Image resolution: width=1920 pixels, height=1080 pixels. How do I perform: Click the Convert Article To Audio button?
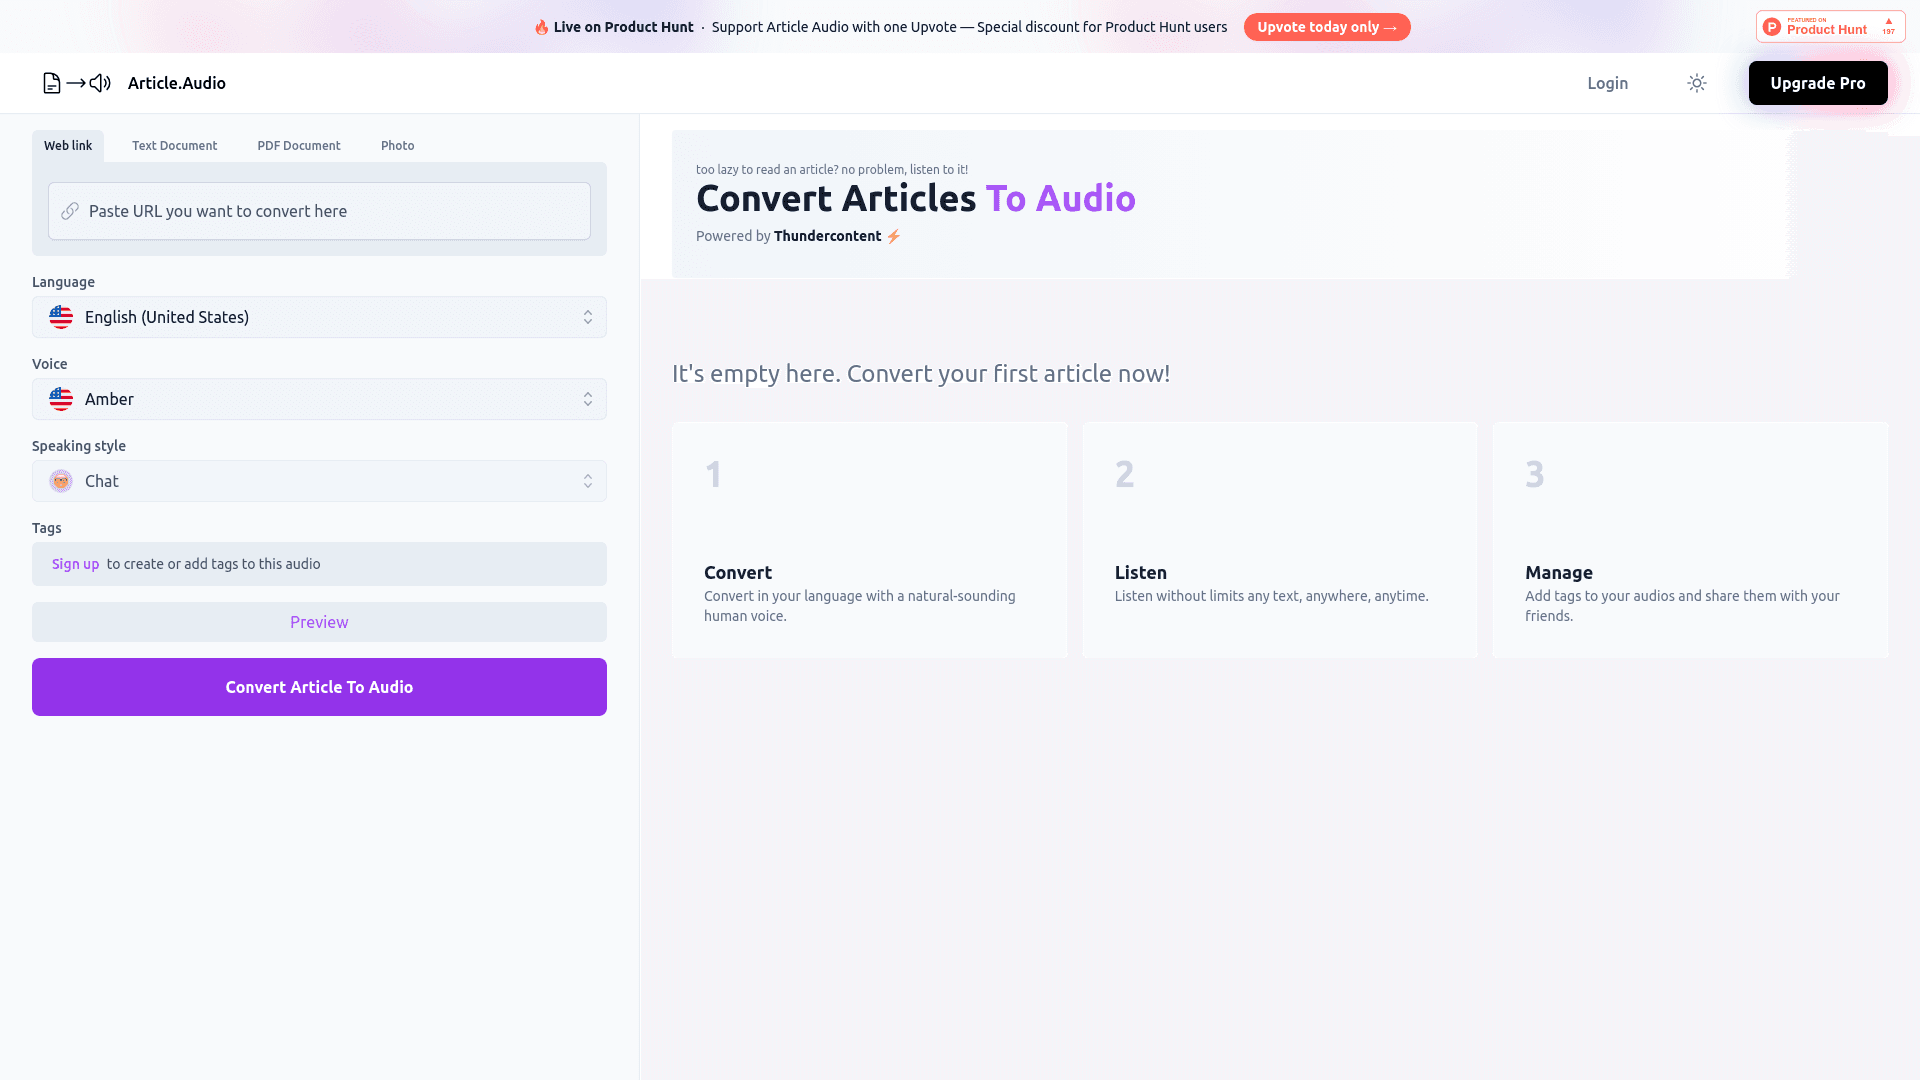[x=319, y=687]
